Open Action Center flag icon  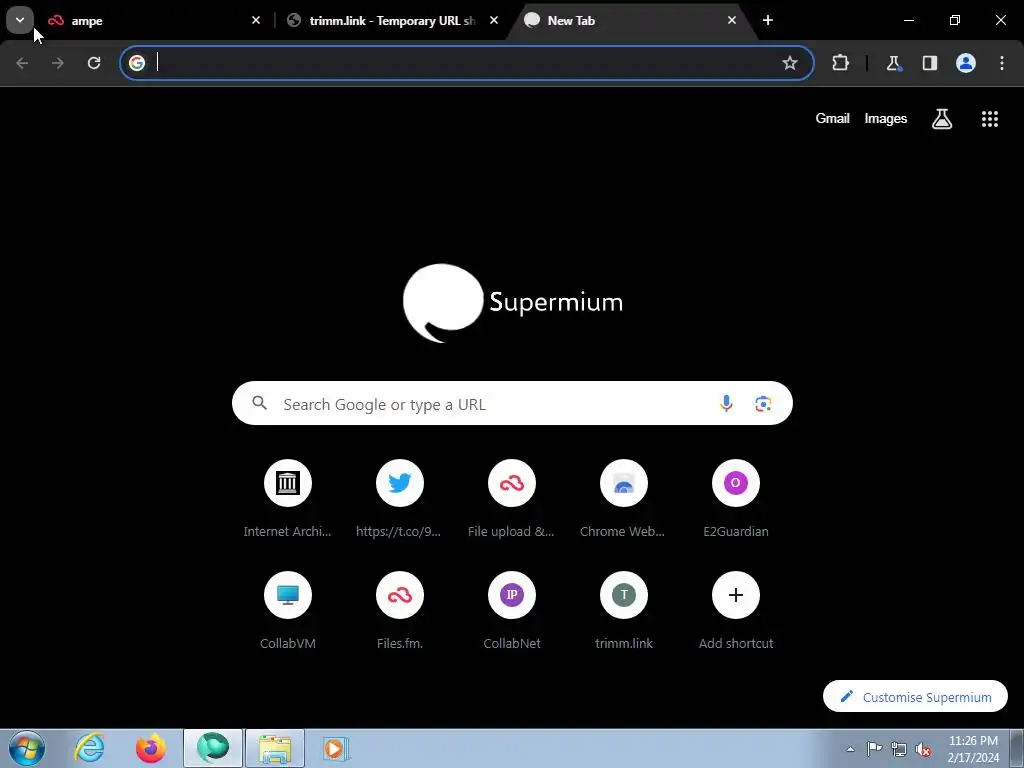click(874, 749)
